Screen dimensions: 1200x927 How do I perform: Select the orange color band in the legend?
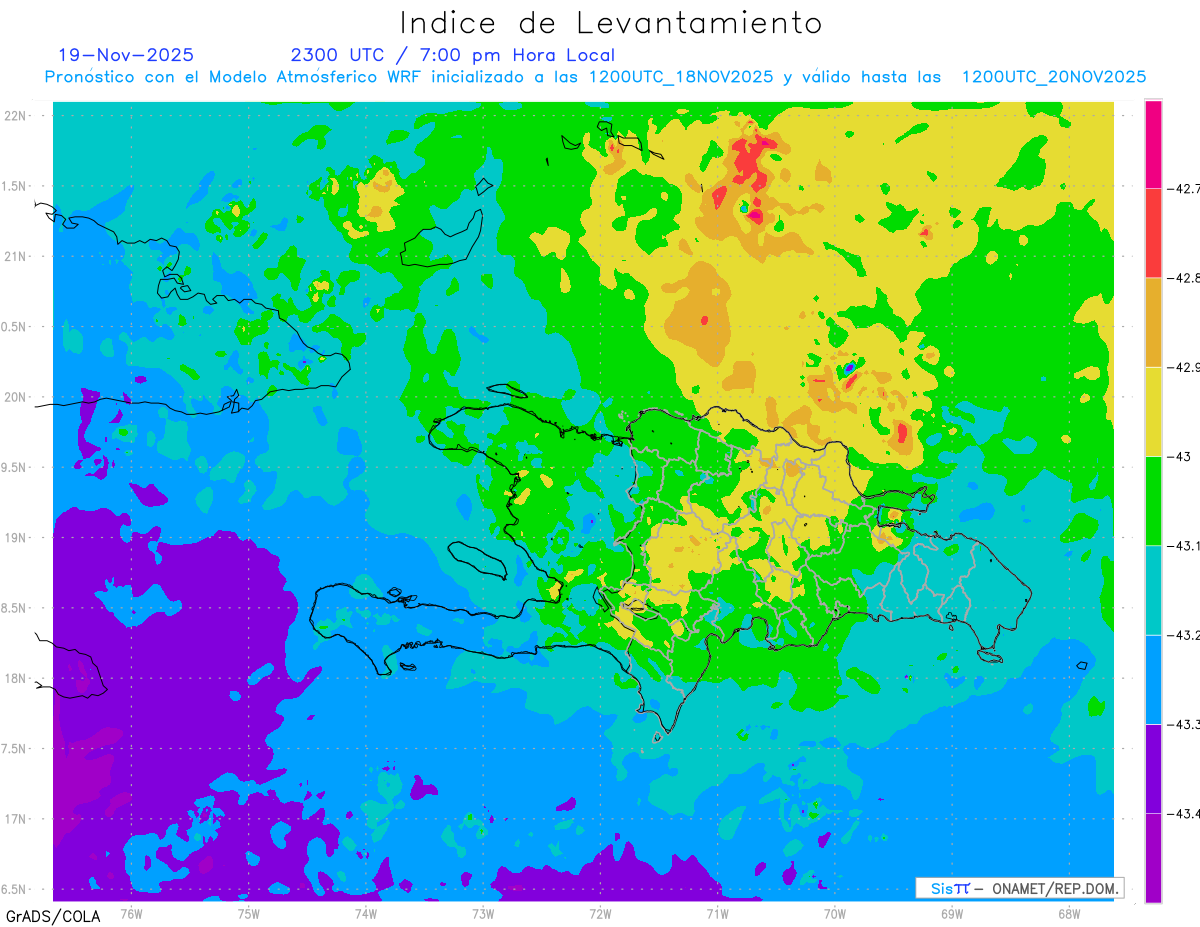coord(1153,322)
